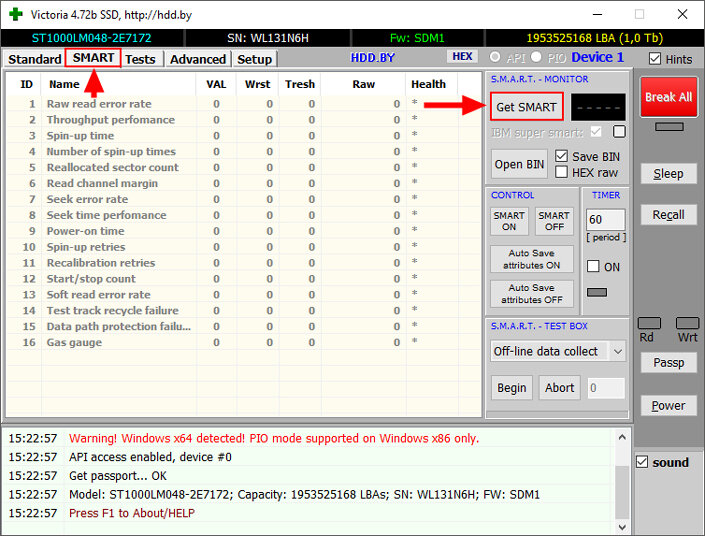Click the Passp button
Image resolution: width=705 pixels, height=536 pixels.
pyautogui.click(x=669, y=362)
